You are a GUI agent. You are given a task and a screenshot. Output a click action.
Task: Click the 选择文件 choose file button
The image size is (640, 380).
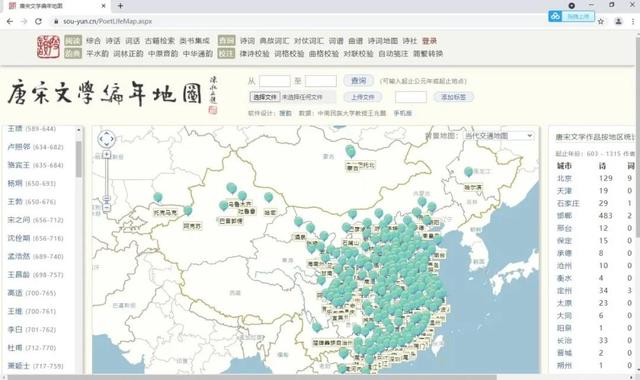264,97
